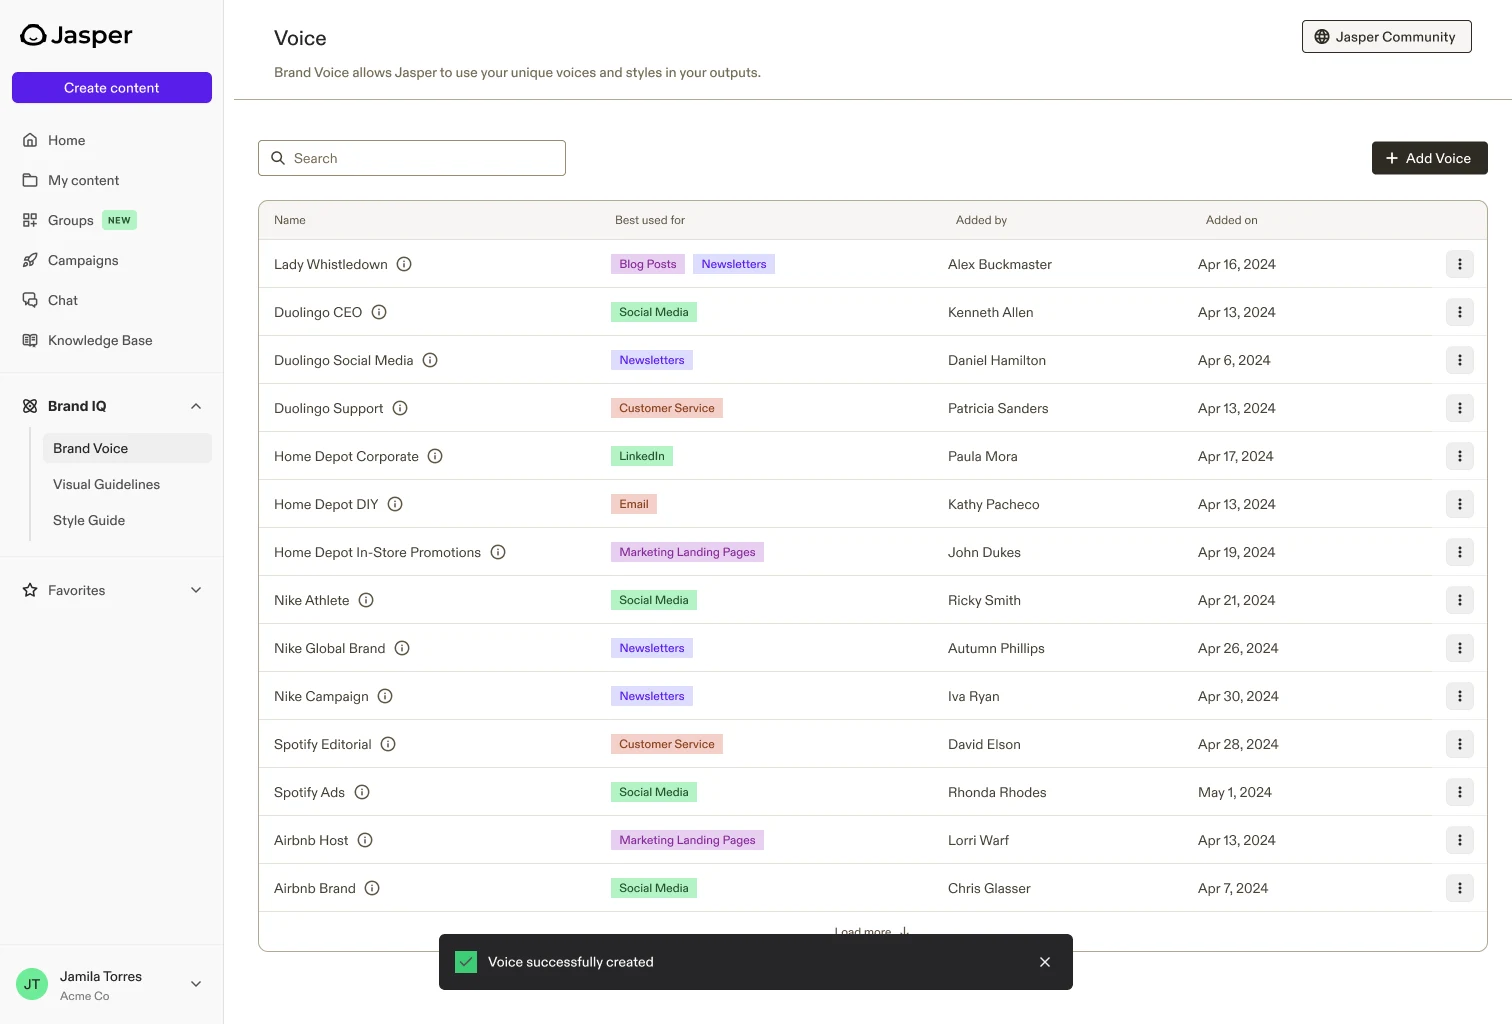The height and width of the screenshot is (1024, 1512).
Task: Click the Add Voice button
Action: pyautogui.click(x=1429, y=158)
